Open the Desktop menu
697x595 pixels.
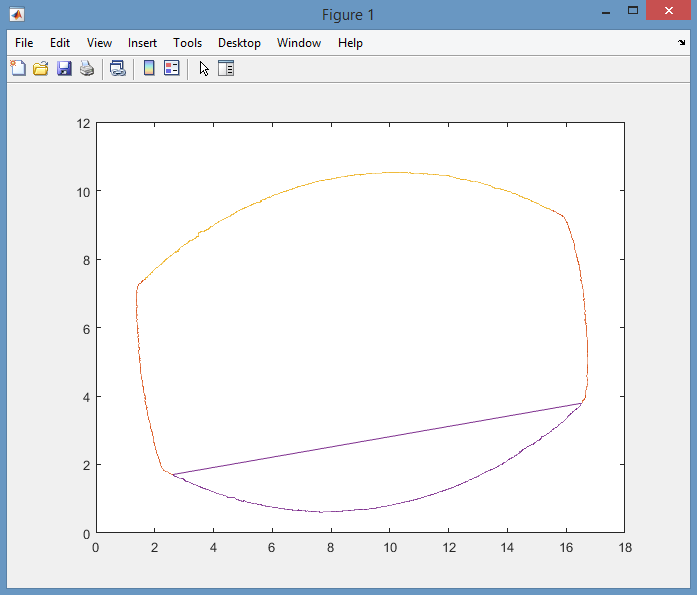click(239, 43)
